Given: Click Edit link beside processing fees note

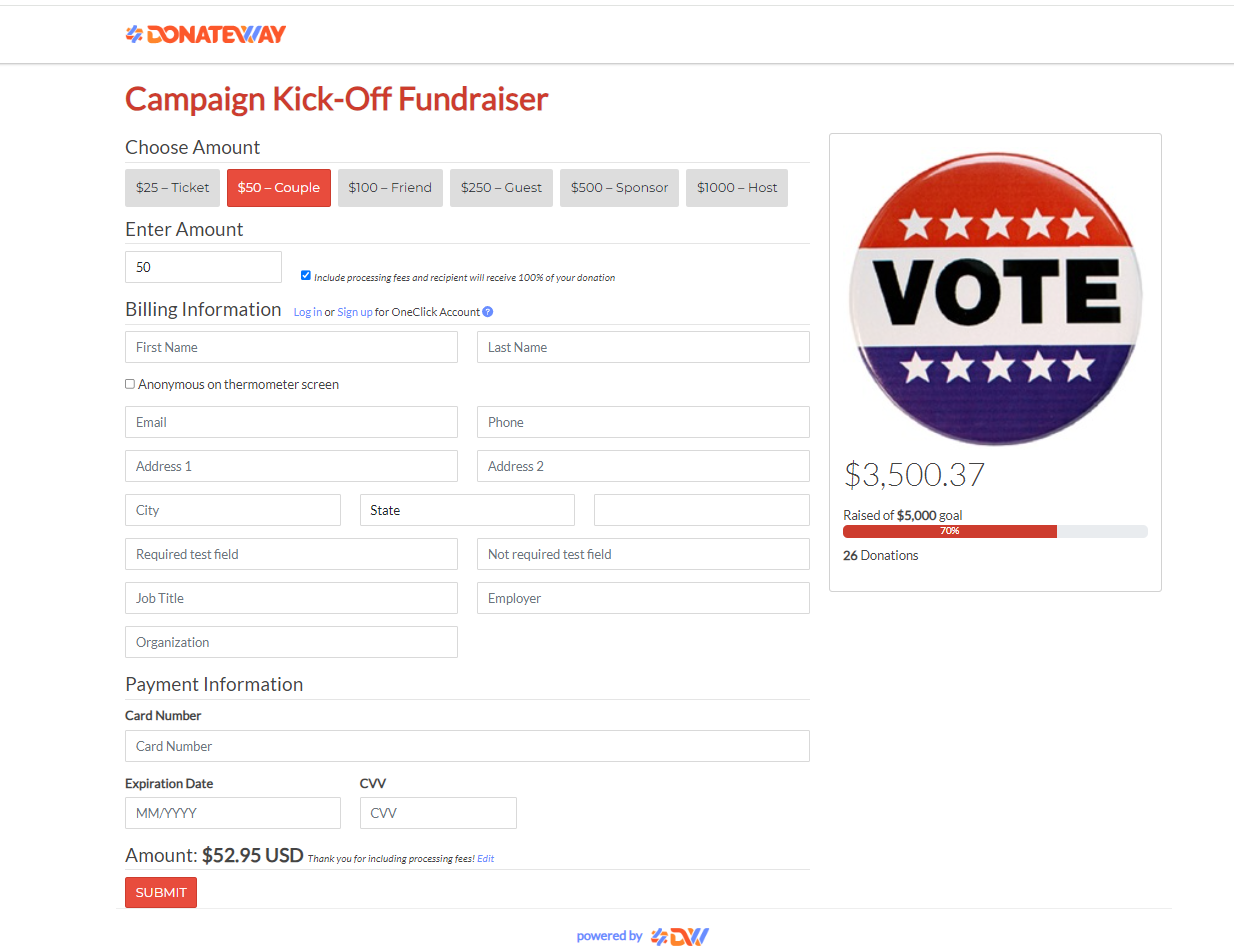Looking at the screenshot, I should [485, 859].
